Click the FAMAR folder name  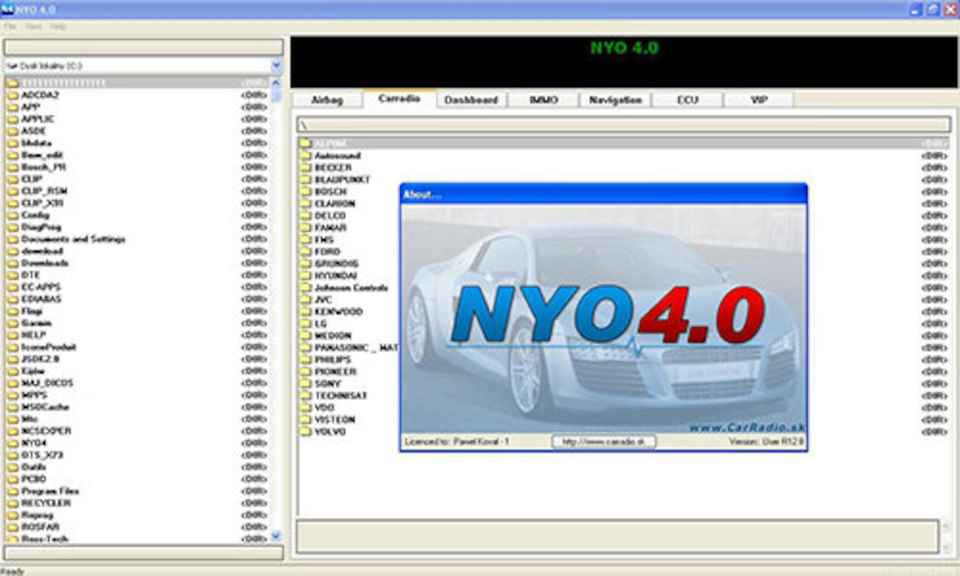pyautogui.click(x=331, y=228)
